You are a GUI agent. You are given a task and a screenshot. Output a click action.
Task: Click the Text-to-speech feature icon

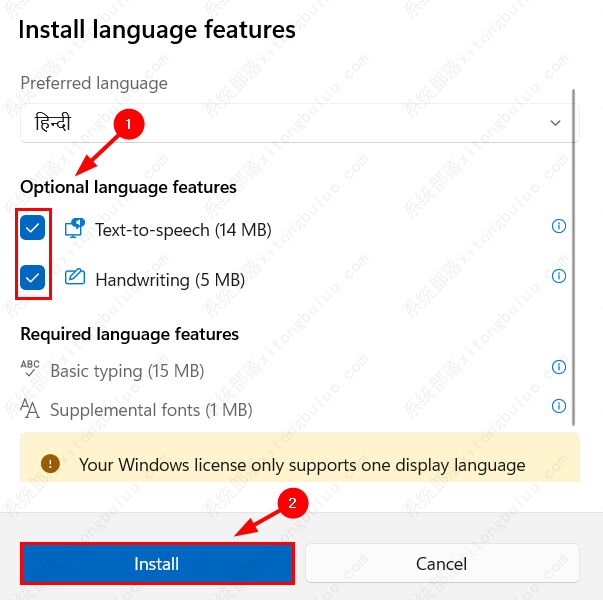coord(75,228)
